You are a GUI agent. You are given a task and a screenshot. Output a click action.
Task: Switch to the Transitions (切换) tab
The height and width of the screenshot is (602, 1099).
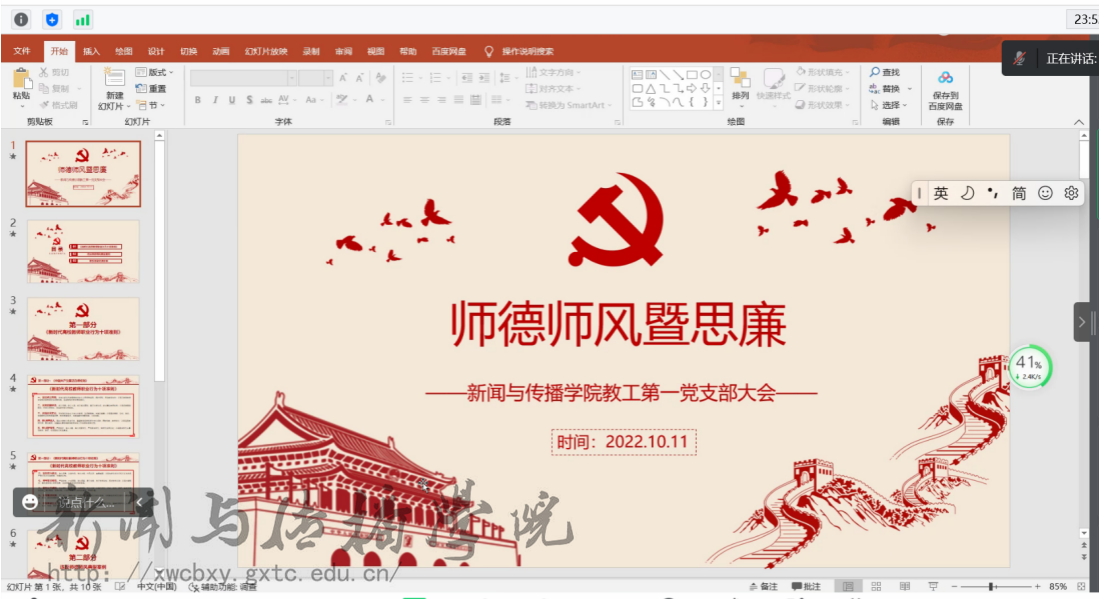pos(189,51)
